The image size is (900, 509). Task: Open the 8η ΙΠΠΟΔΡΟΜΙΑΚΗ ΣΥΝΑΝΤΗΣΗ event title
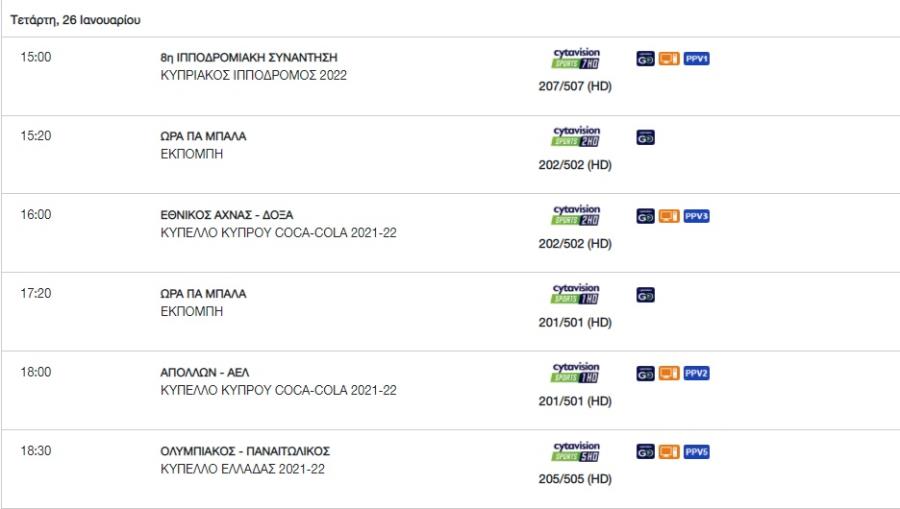point(249,57)
